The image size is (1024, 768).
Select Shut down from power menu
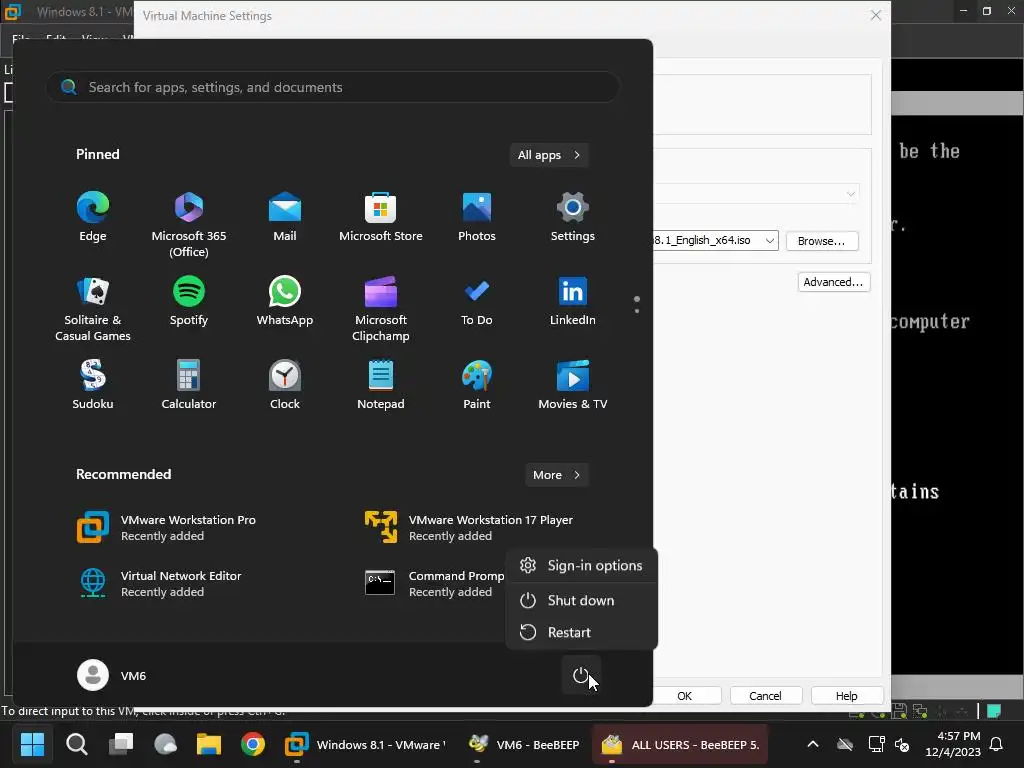coord(581,600)
